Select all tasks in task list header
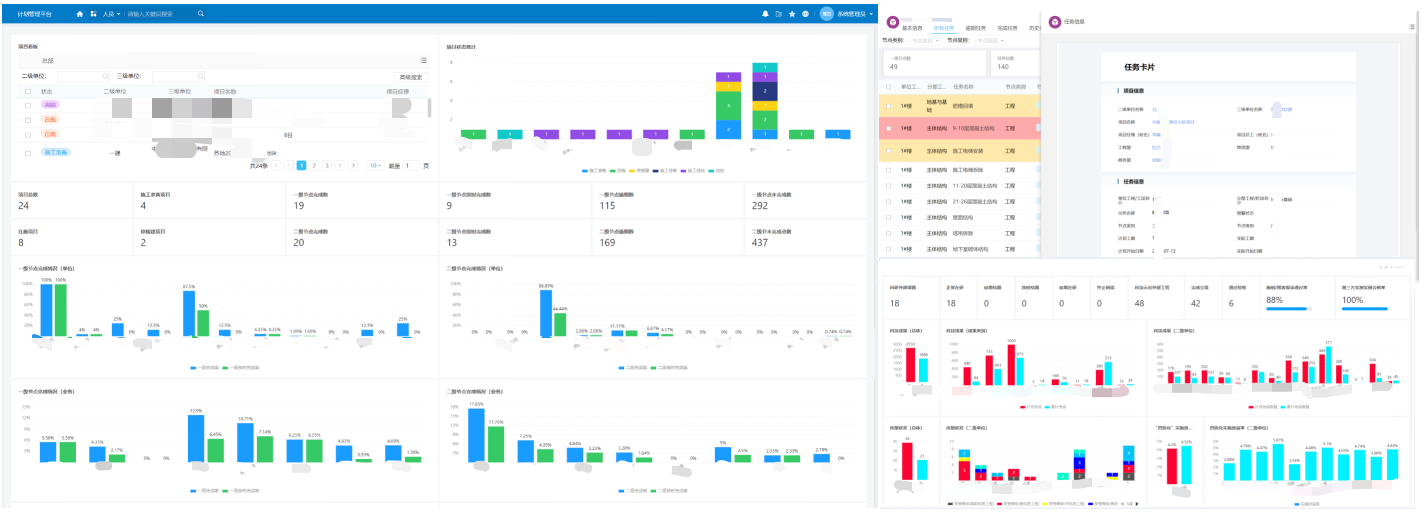Screen dimensions: 1425x515 pos(888,87)
